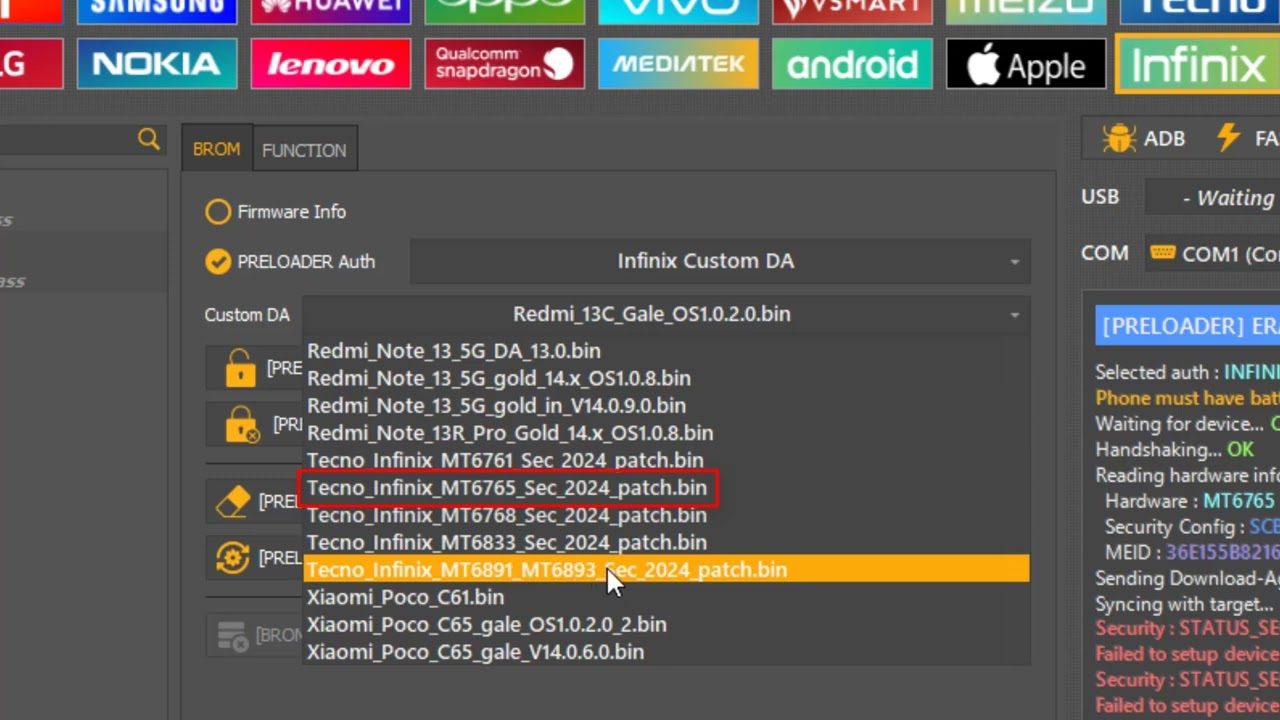Click the 'Handshaking... OK' log line
The width and height of the screenshot is (1280, 720).
click(x=1174, y=450)
